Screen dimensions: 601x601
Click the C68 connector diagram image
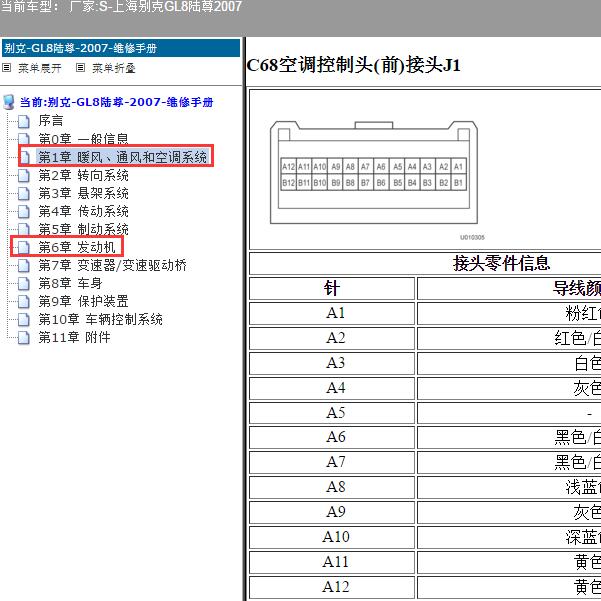pos(374,172)
